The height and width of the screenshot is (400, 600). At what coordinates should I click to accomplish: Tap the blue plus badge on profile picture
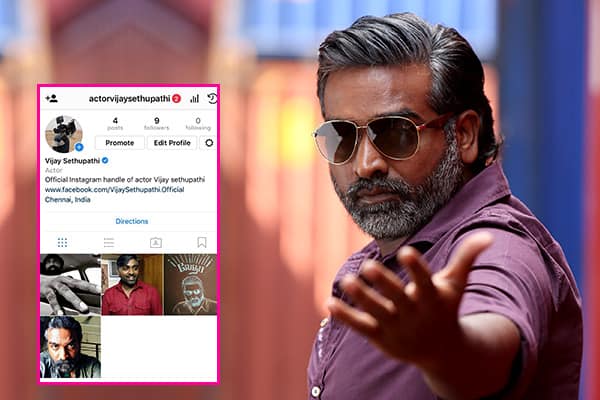click(79, 147)
